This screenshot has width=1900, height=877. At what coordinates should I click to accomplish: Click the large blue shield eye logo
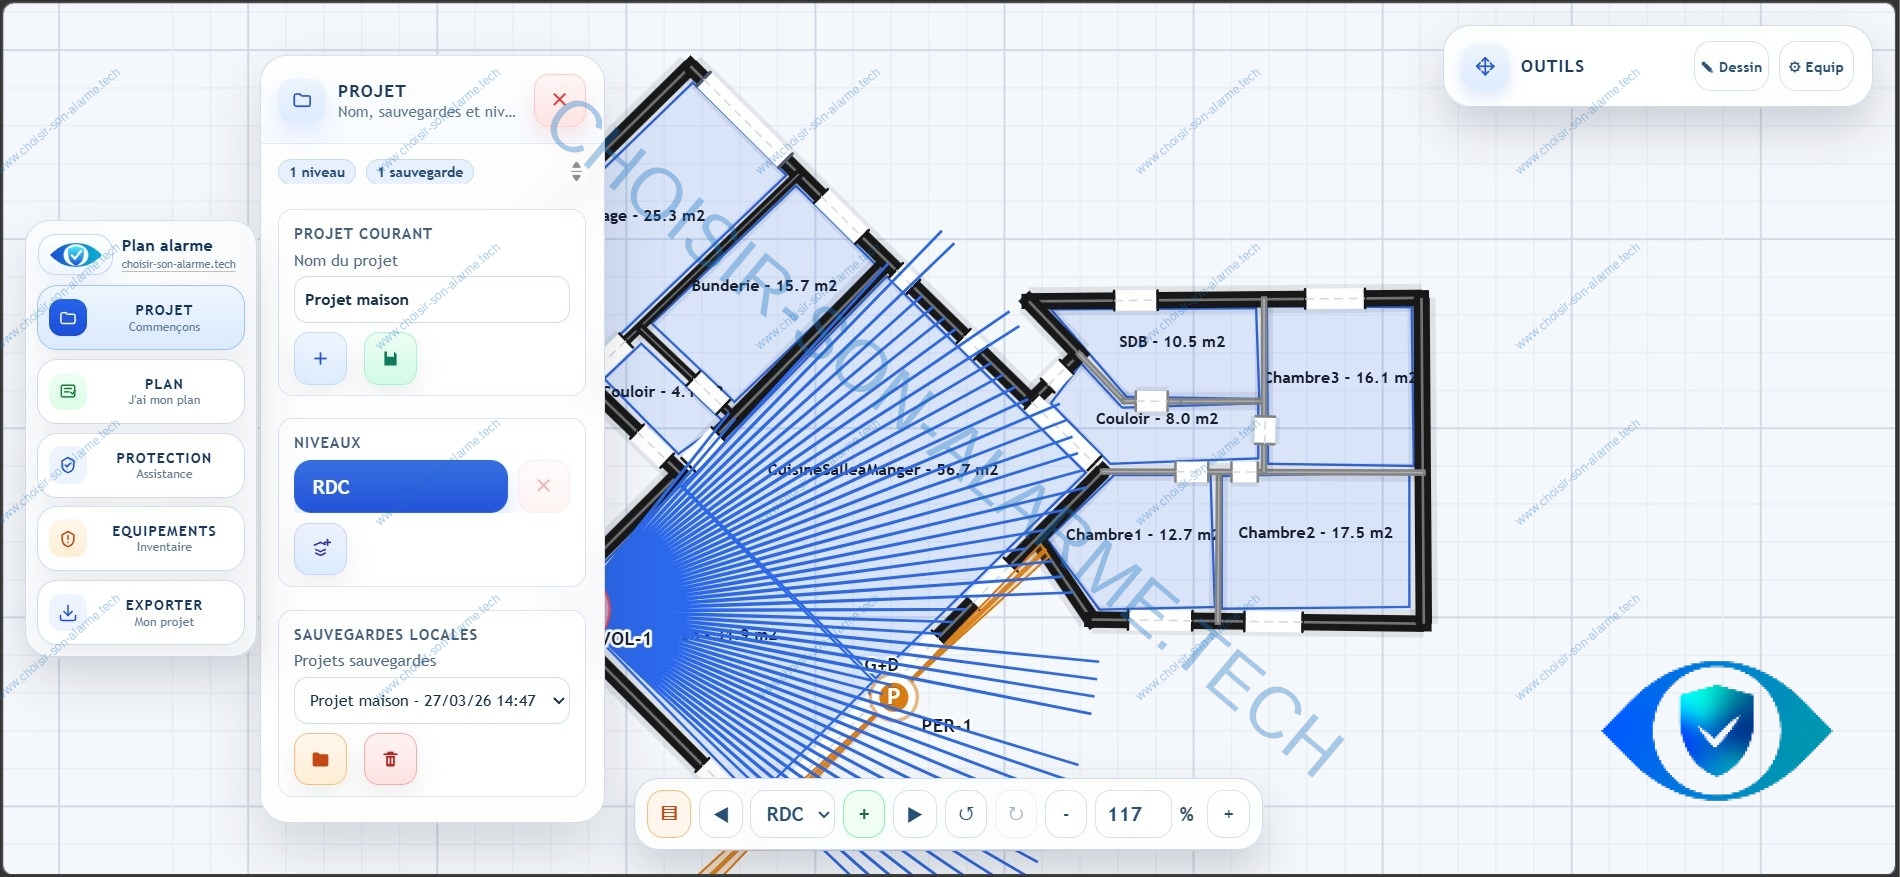(x=1716, y=731)
